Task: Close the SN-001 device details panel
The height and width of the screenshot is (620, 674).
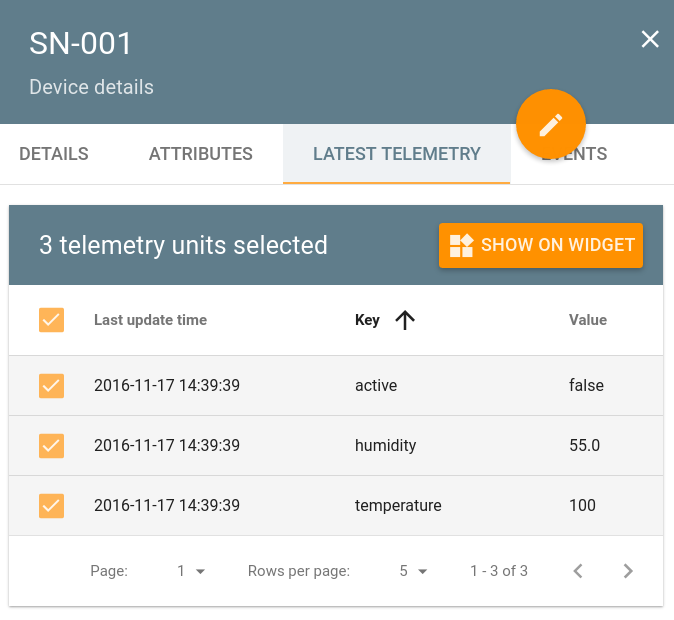Action: click(650, 39)
